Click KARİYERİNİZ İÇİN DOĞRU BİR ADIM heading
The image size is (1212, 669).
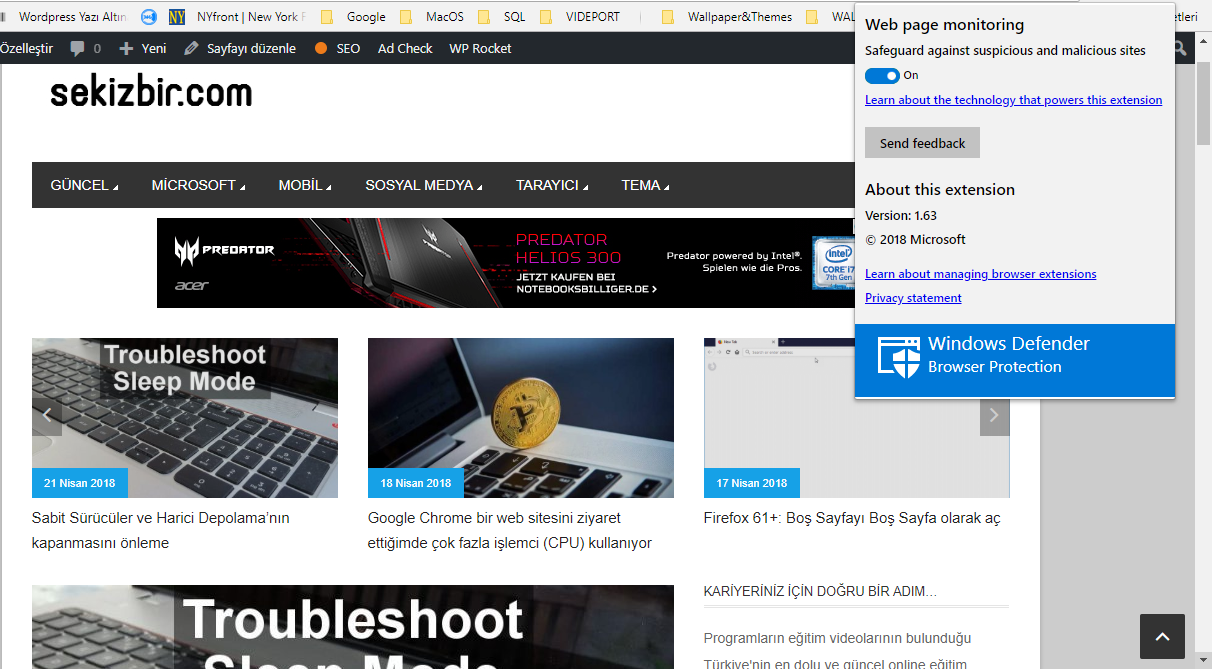820,591
